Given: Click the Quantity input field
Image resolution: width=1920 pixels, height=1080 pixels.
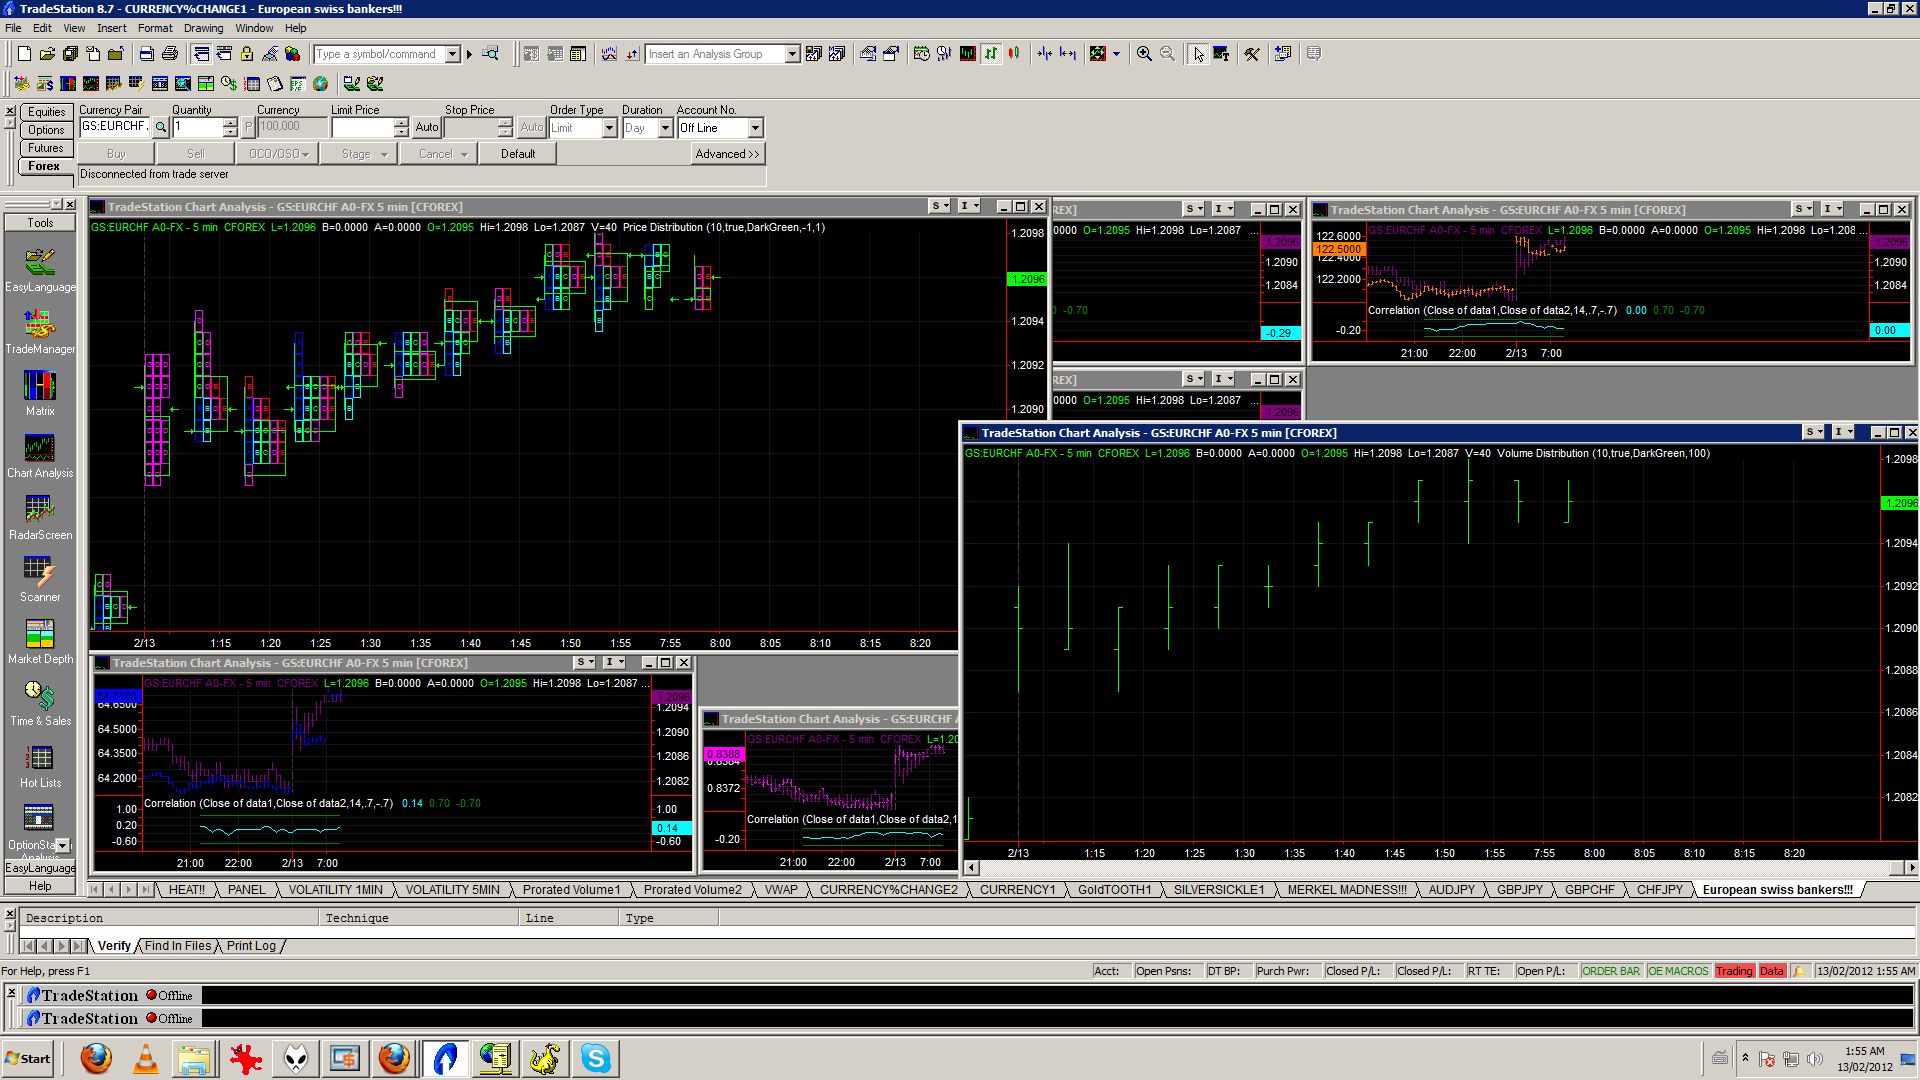Looking at the screenshot, I should (x=197, y=128).
